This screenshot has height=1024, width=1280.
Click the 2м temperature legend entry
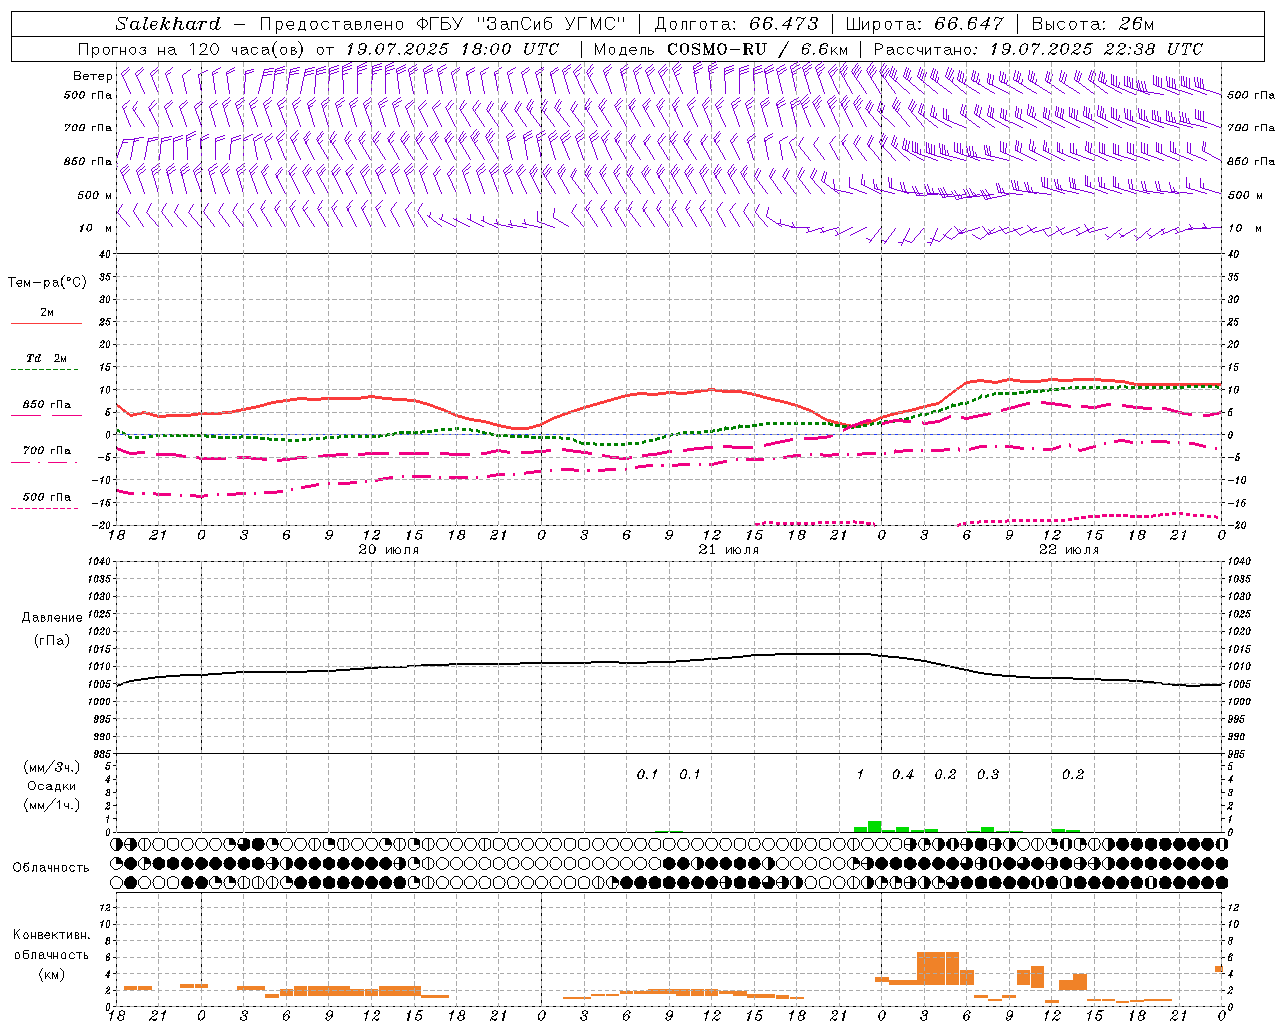coord(47,313)
